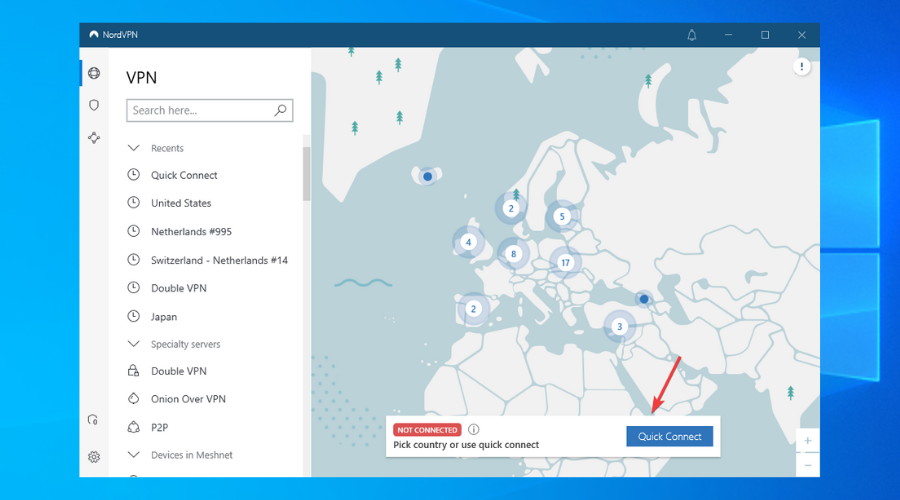
Task: Select the Iceland server dot on map
Action: [428, 176]
